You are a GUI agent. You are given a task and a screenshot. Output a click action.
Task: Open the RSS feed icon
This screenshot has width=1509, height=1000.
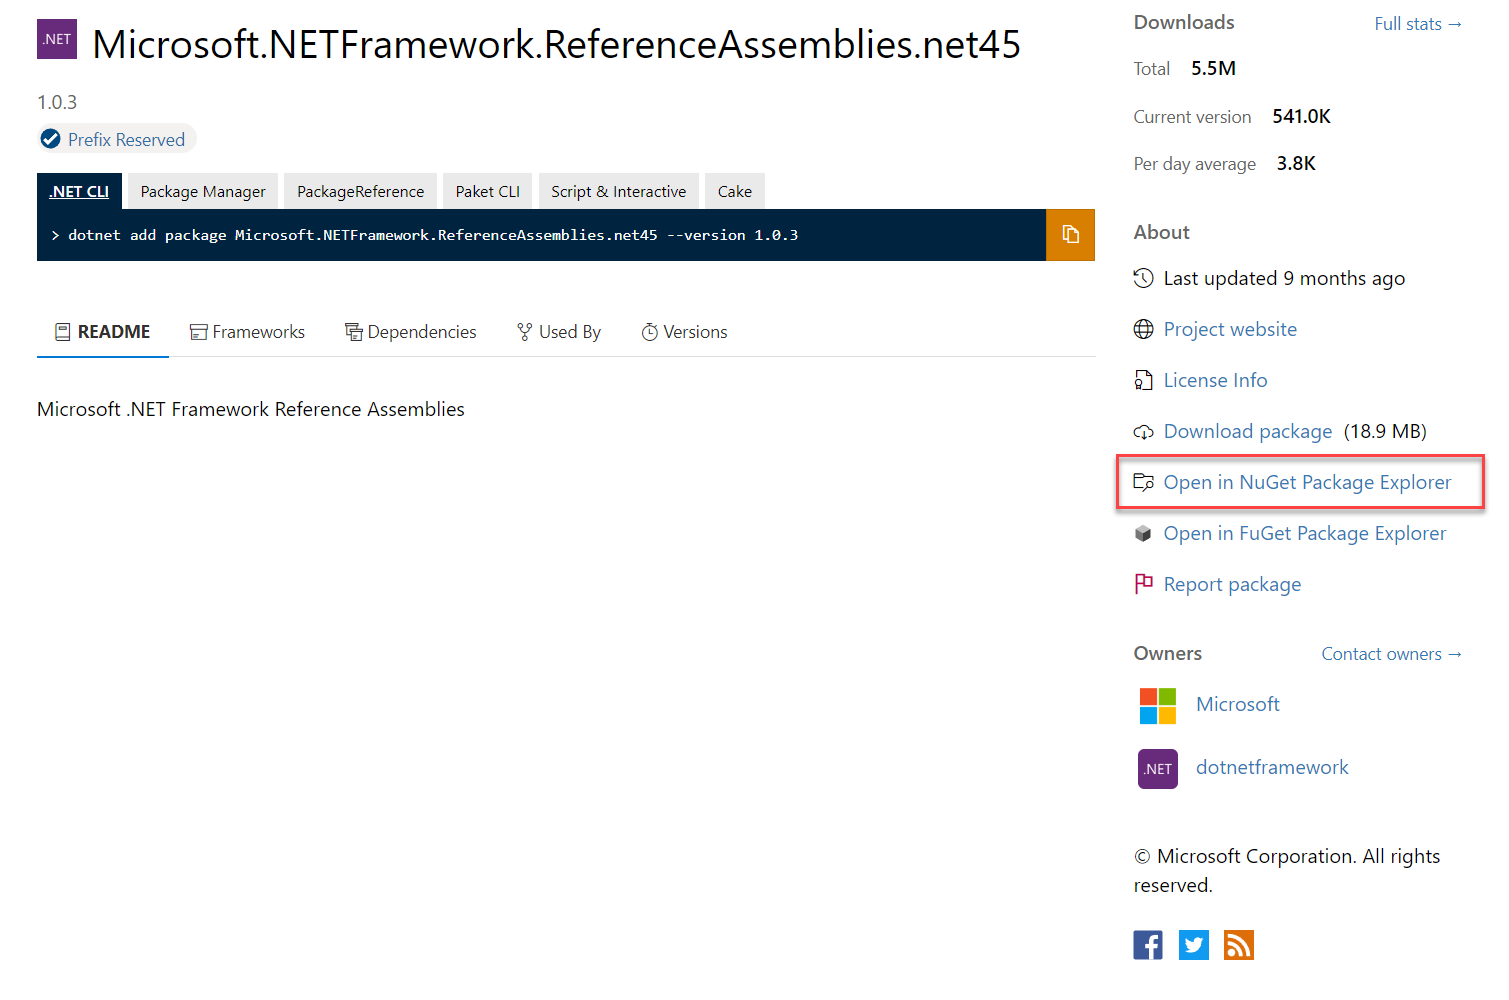click(1239, 945)
